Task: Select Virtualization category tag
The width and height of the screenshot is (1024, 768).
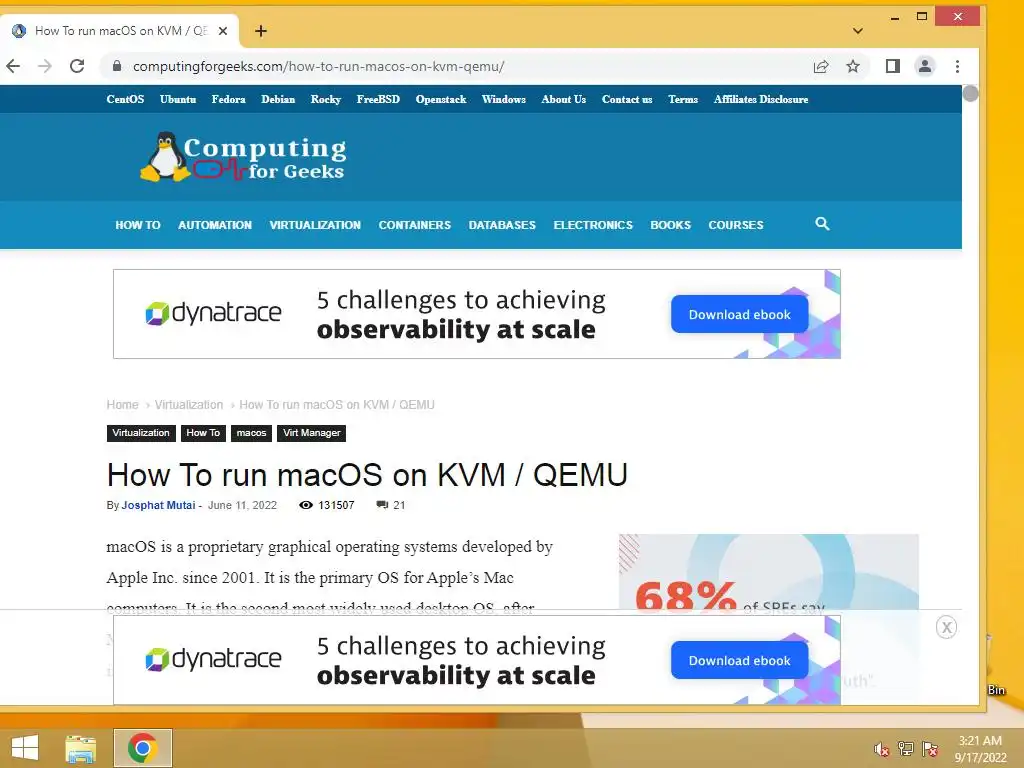Action: coord(141,433)
